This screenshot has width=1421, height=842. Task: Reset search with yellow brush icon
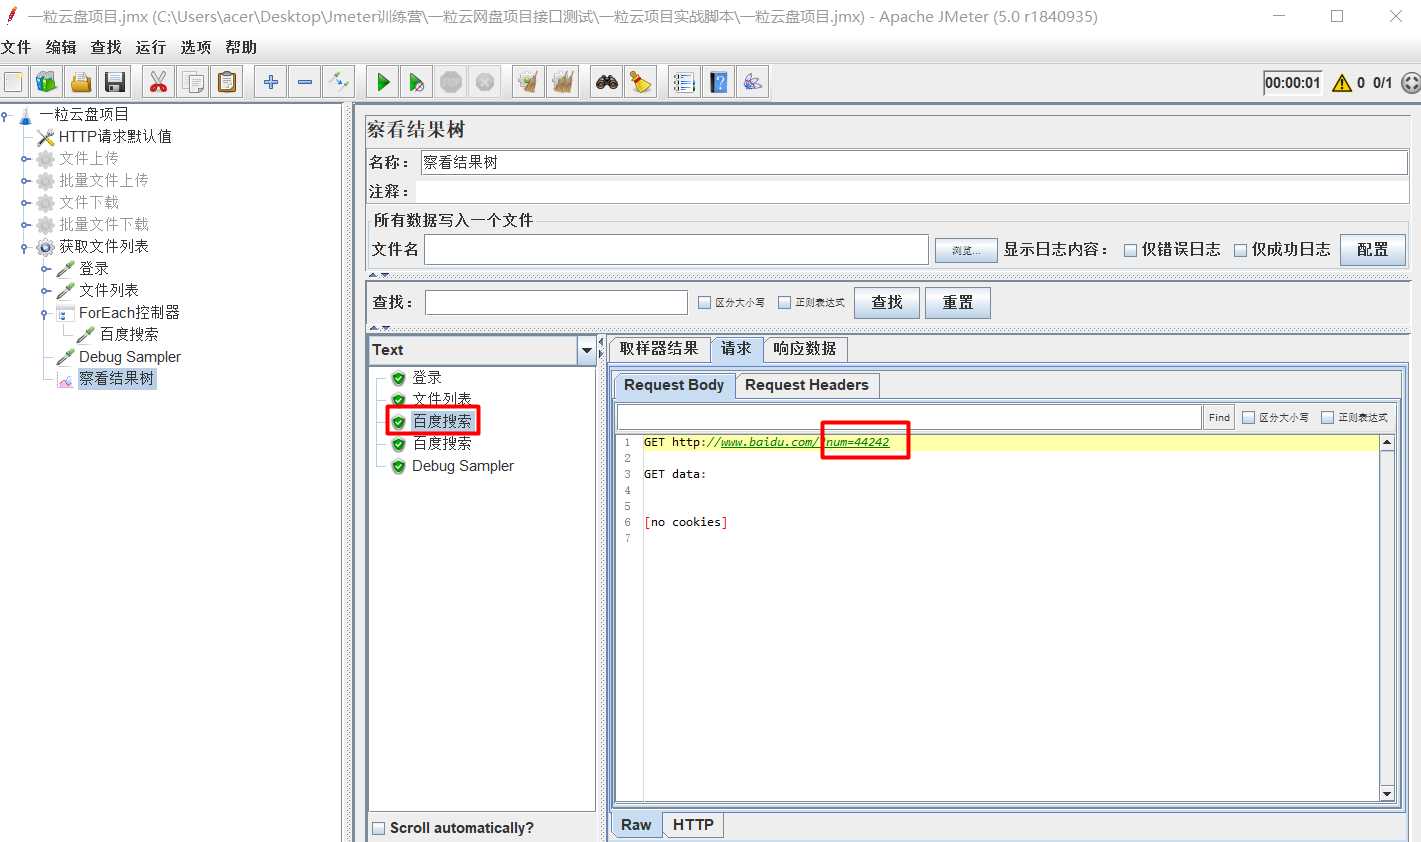coord(640,82)
